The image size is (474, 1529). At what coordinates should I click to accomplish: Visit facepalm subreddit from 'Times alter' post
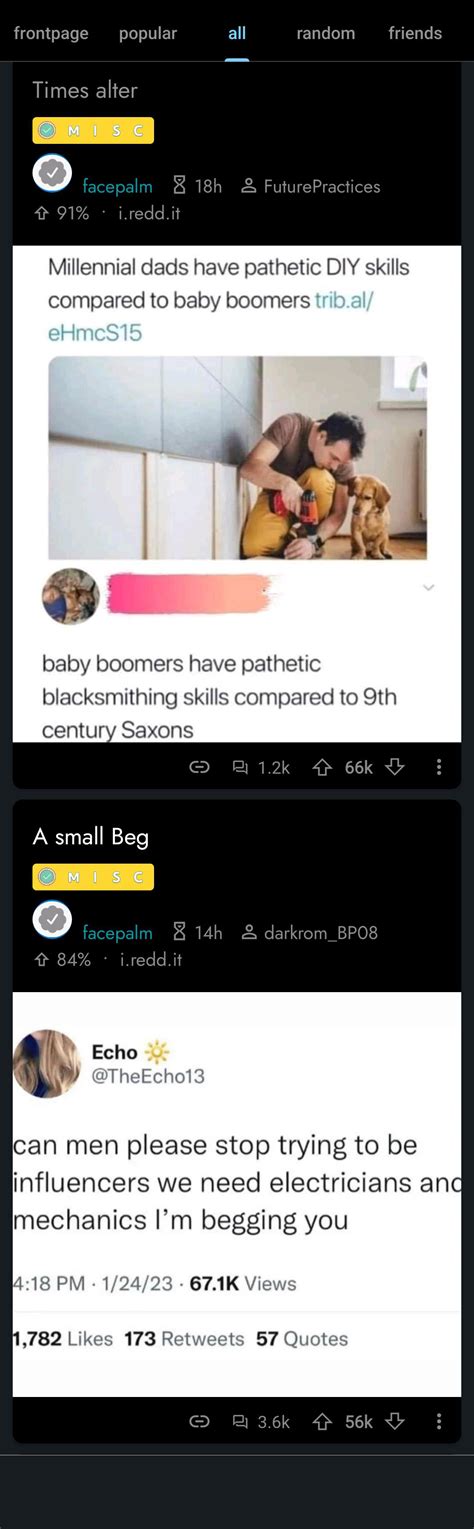pyautogui.click(x=117, y=186)
